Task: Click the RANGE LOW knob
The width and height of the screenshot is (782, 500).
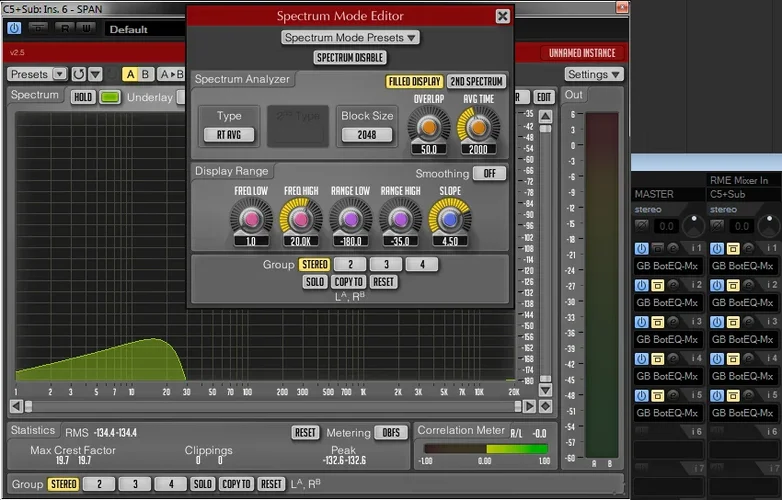Action: tap(351, 219)
